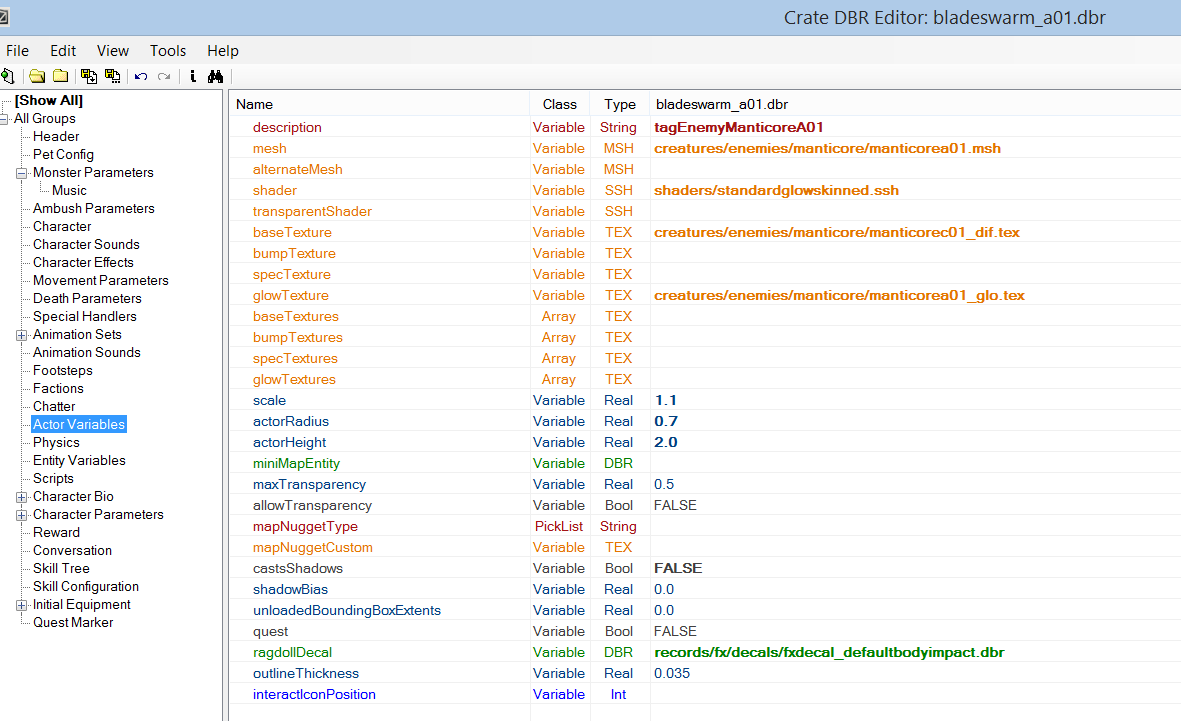This screenshot has width=1181, height=721.
Task: Collapse the Monster Parameters node
Action: (22, 173)
